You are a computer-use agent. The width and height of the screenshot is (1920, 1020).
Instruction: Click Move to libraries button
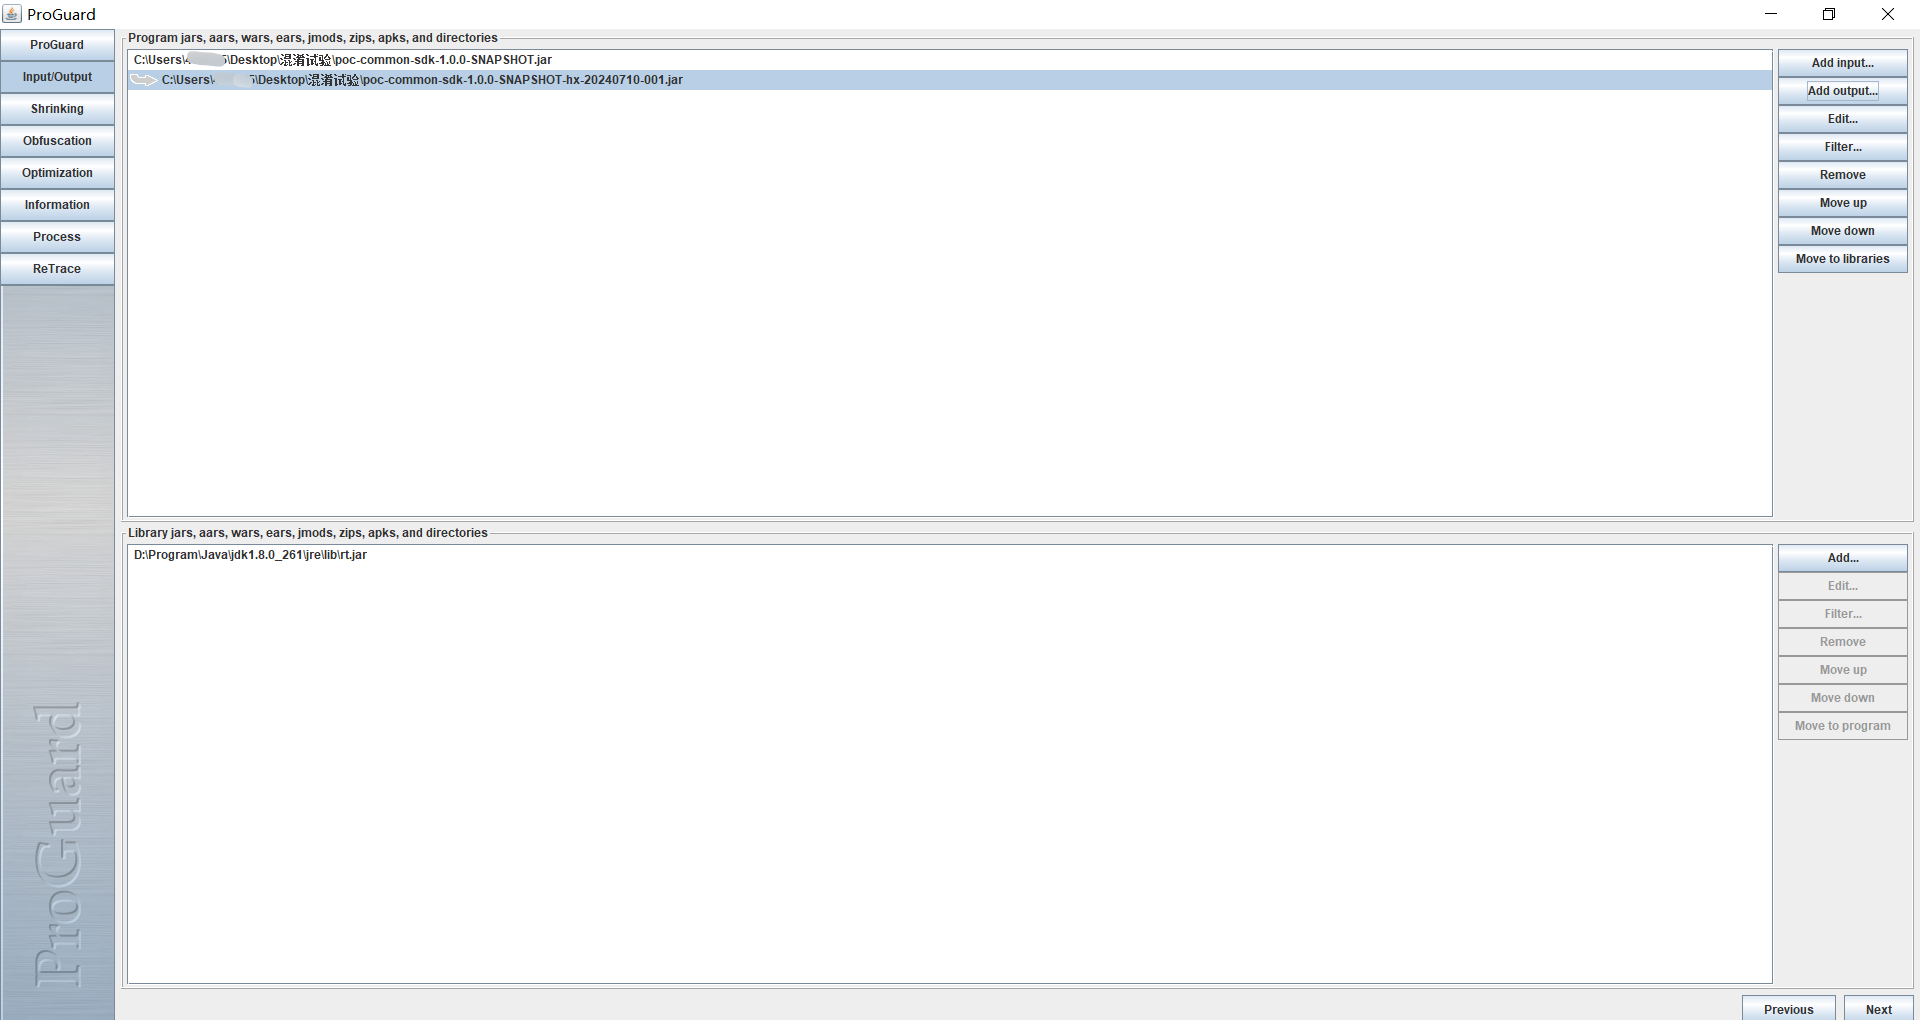[1842, 259]
